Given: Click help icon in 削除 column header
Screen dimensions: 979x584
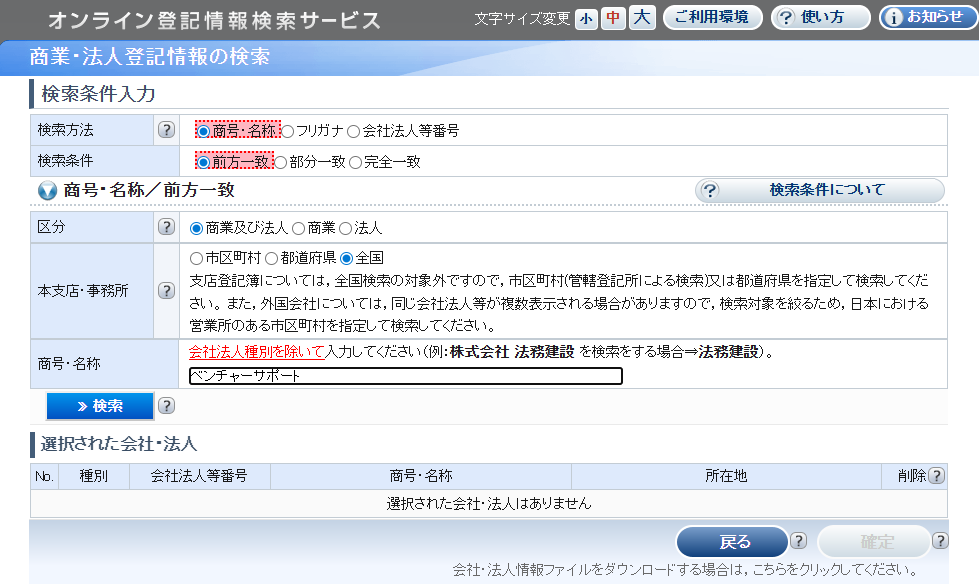Looking at the screenshot, I should pyautogui.click(x=936, y=476).
